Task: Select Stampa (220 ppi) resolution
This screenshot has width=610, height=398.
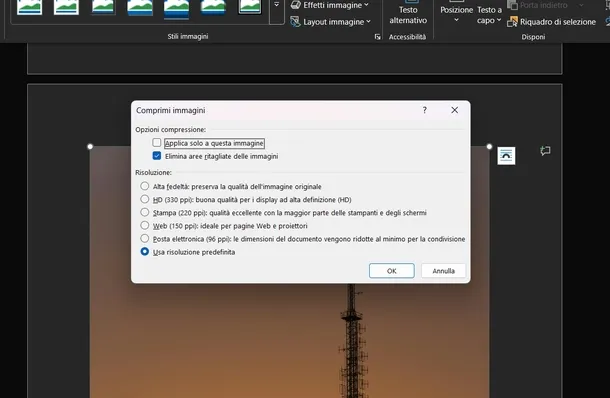Action: tap(145, 212)
